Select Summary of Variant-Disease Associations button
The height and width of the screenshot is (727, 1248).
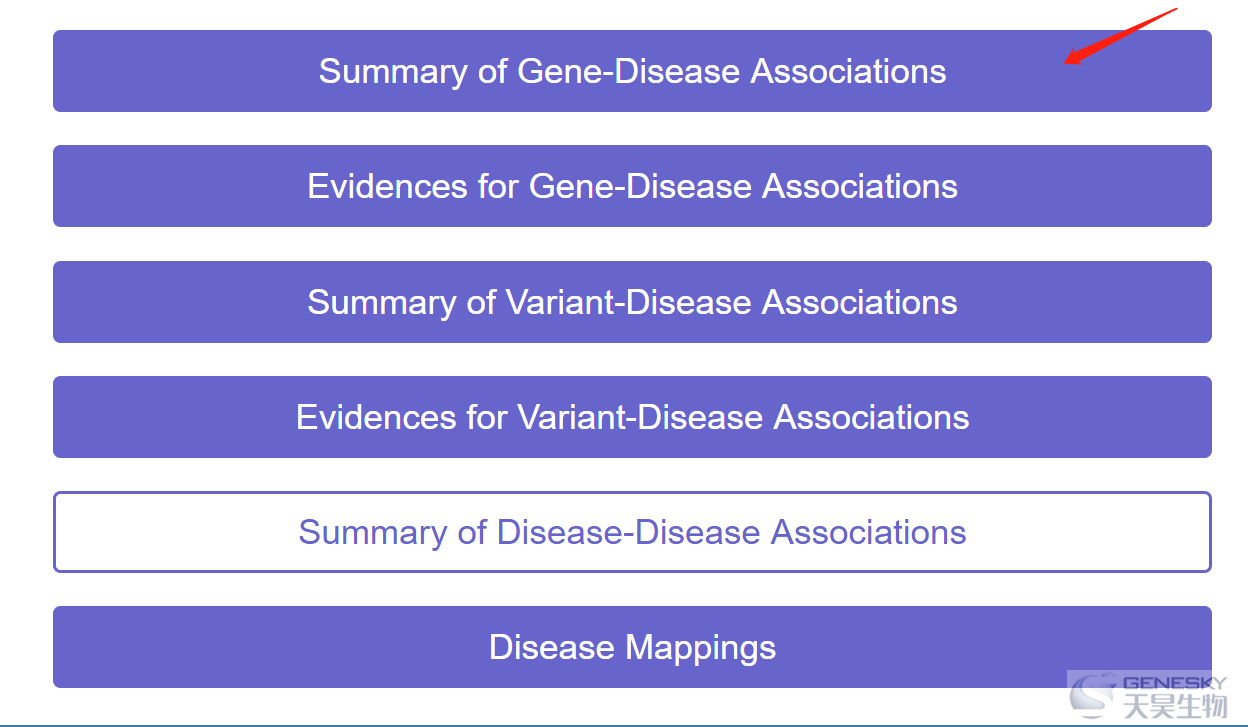(x=632, y=302)
